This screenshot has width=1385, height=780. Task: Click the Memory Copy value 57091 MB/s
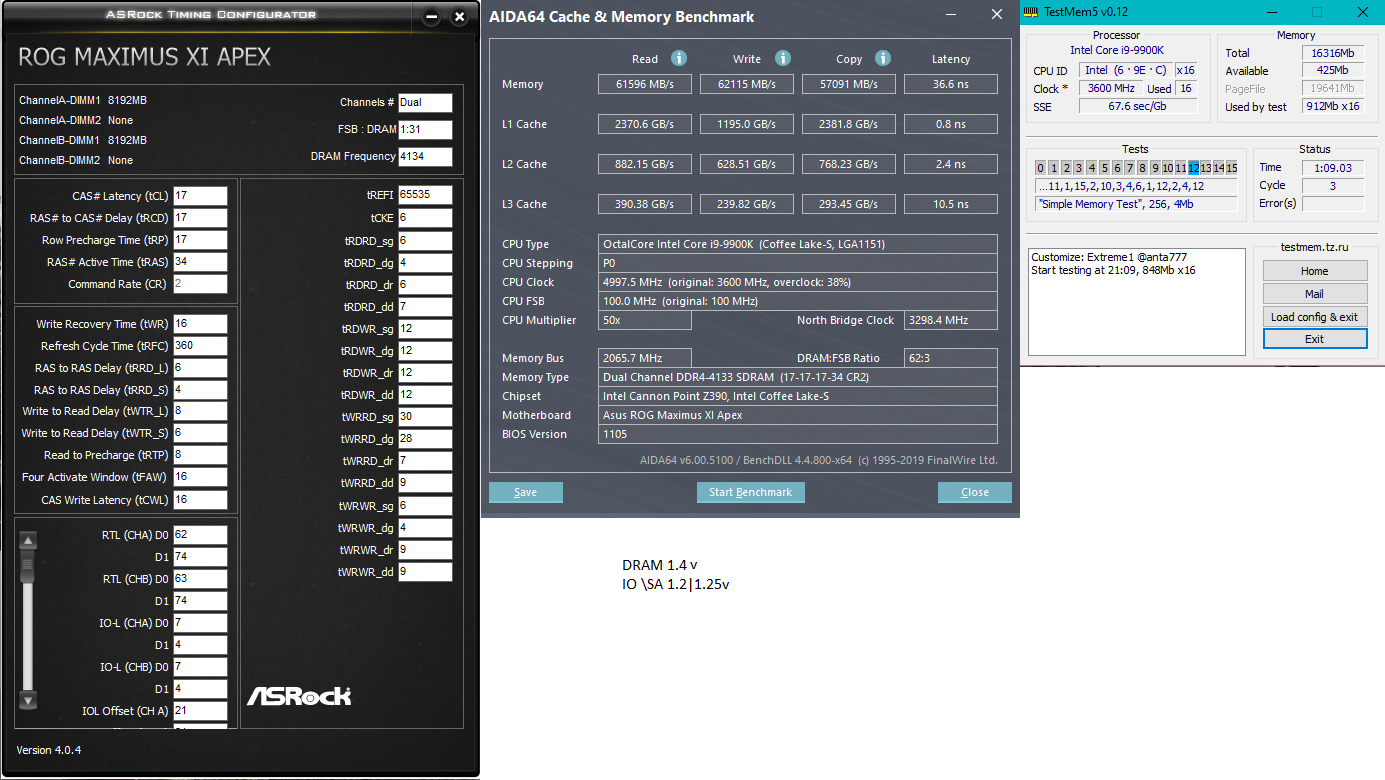coord(850,85)
